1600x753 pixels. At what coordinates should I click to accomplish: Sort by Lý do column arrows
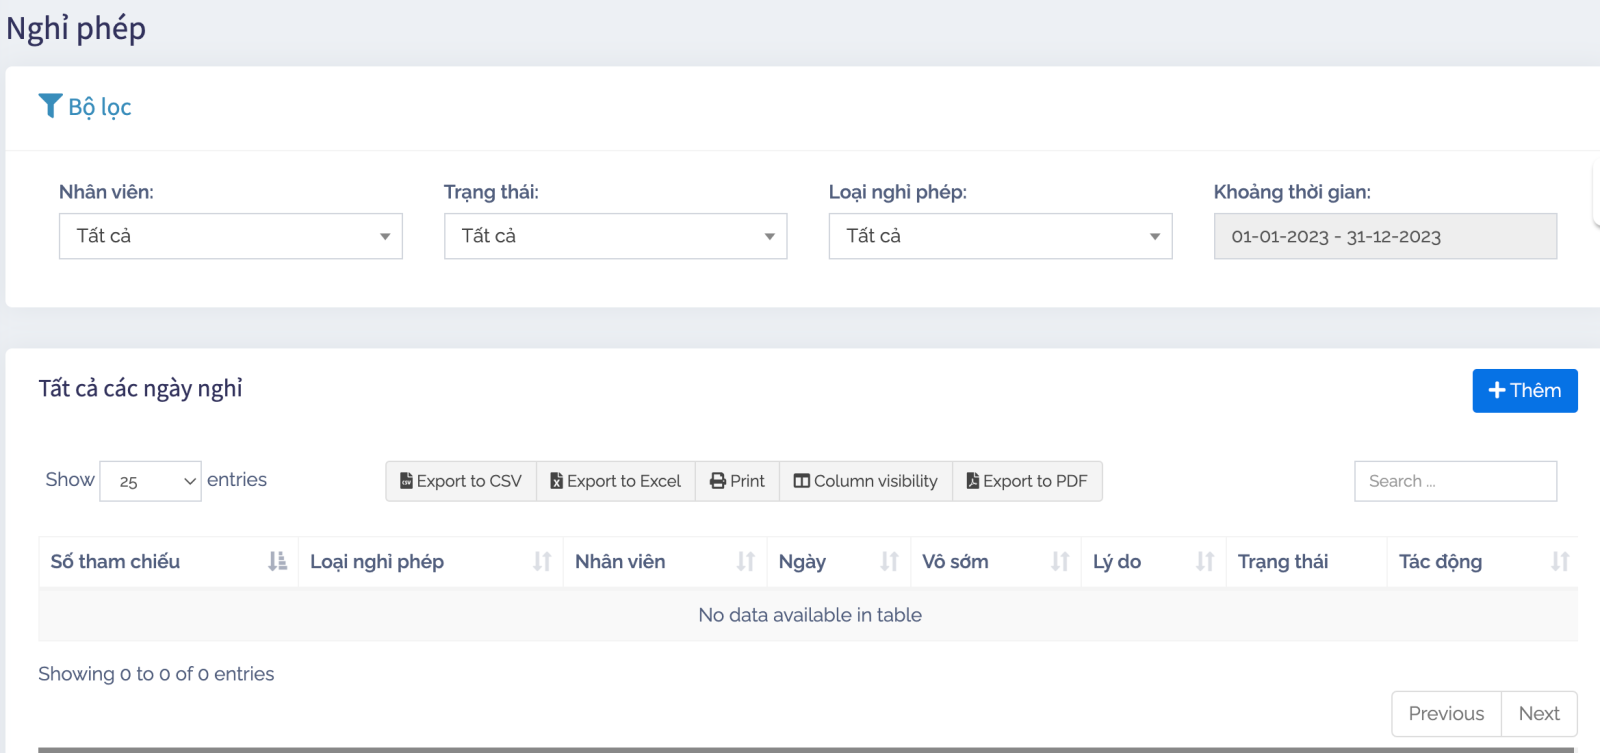1205,562
